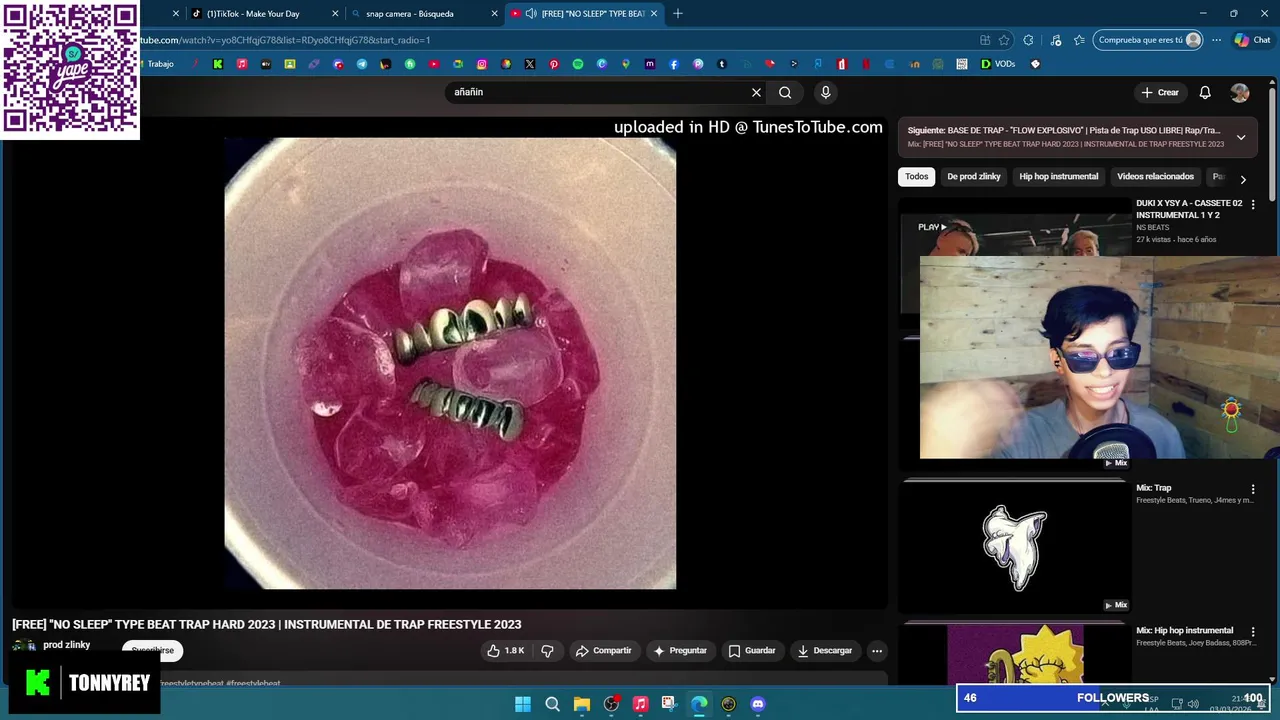Mute audio on the NO SLEEP tab
The image size is (1280, 720).
tap(531, 14)
